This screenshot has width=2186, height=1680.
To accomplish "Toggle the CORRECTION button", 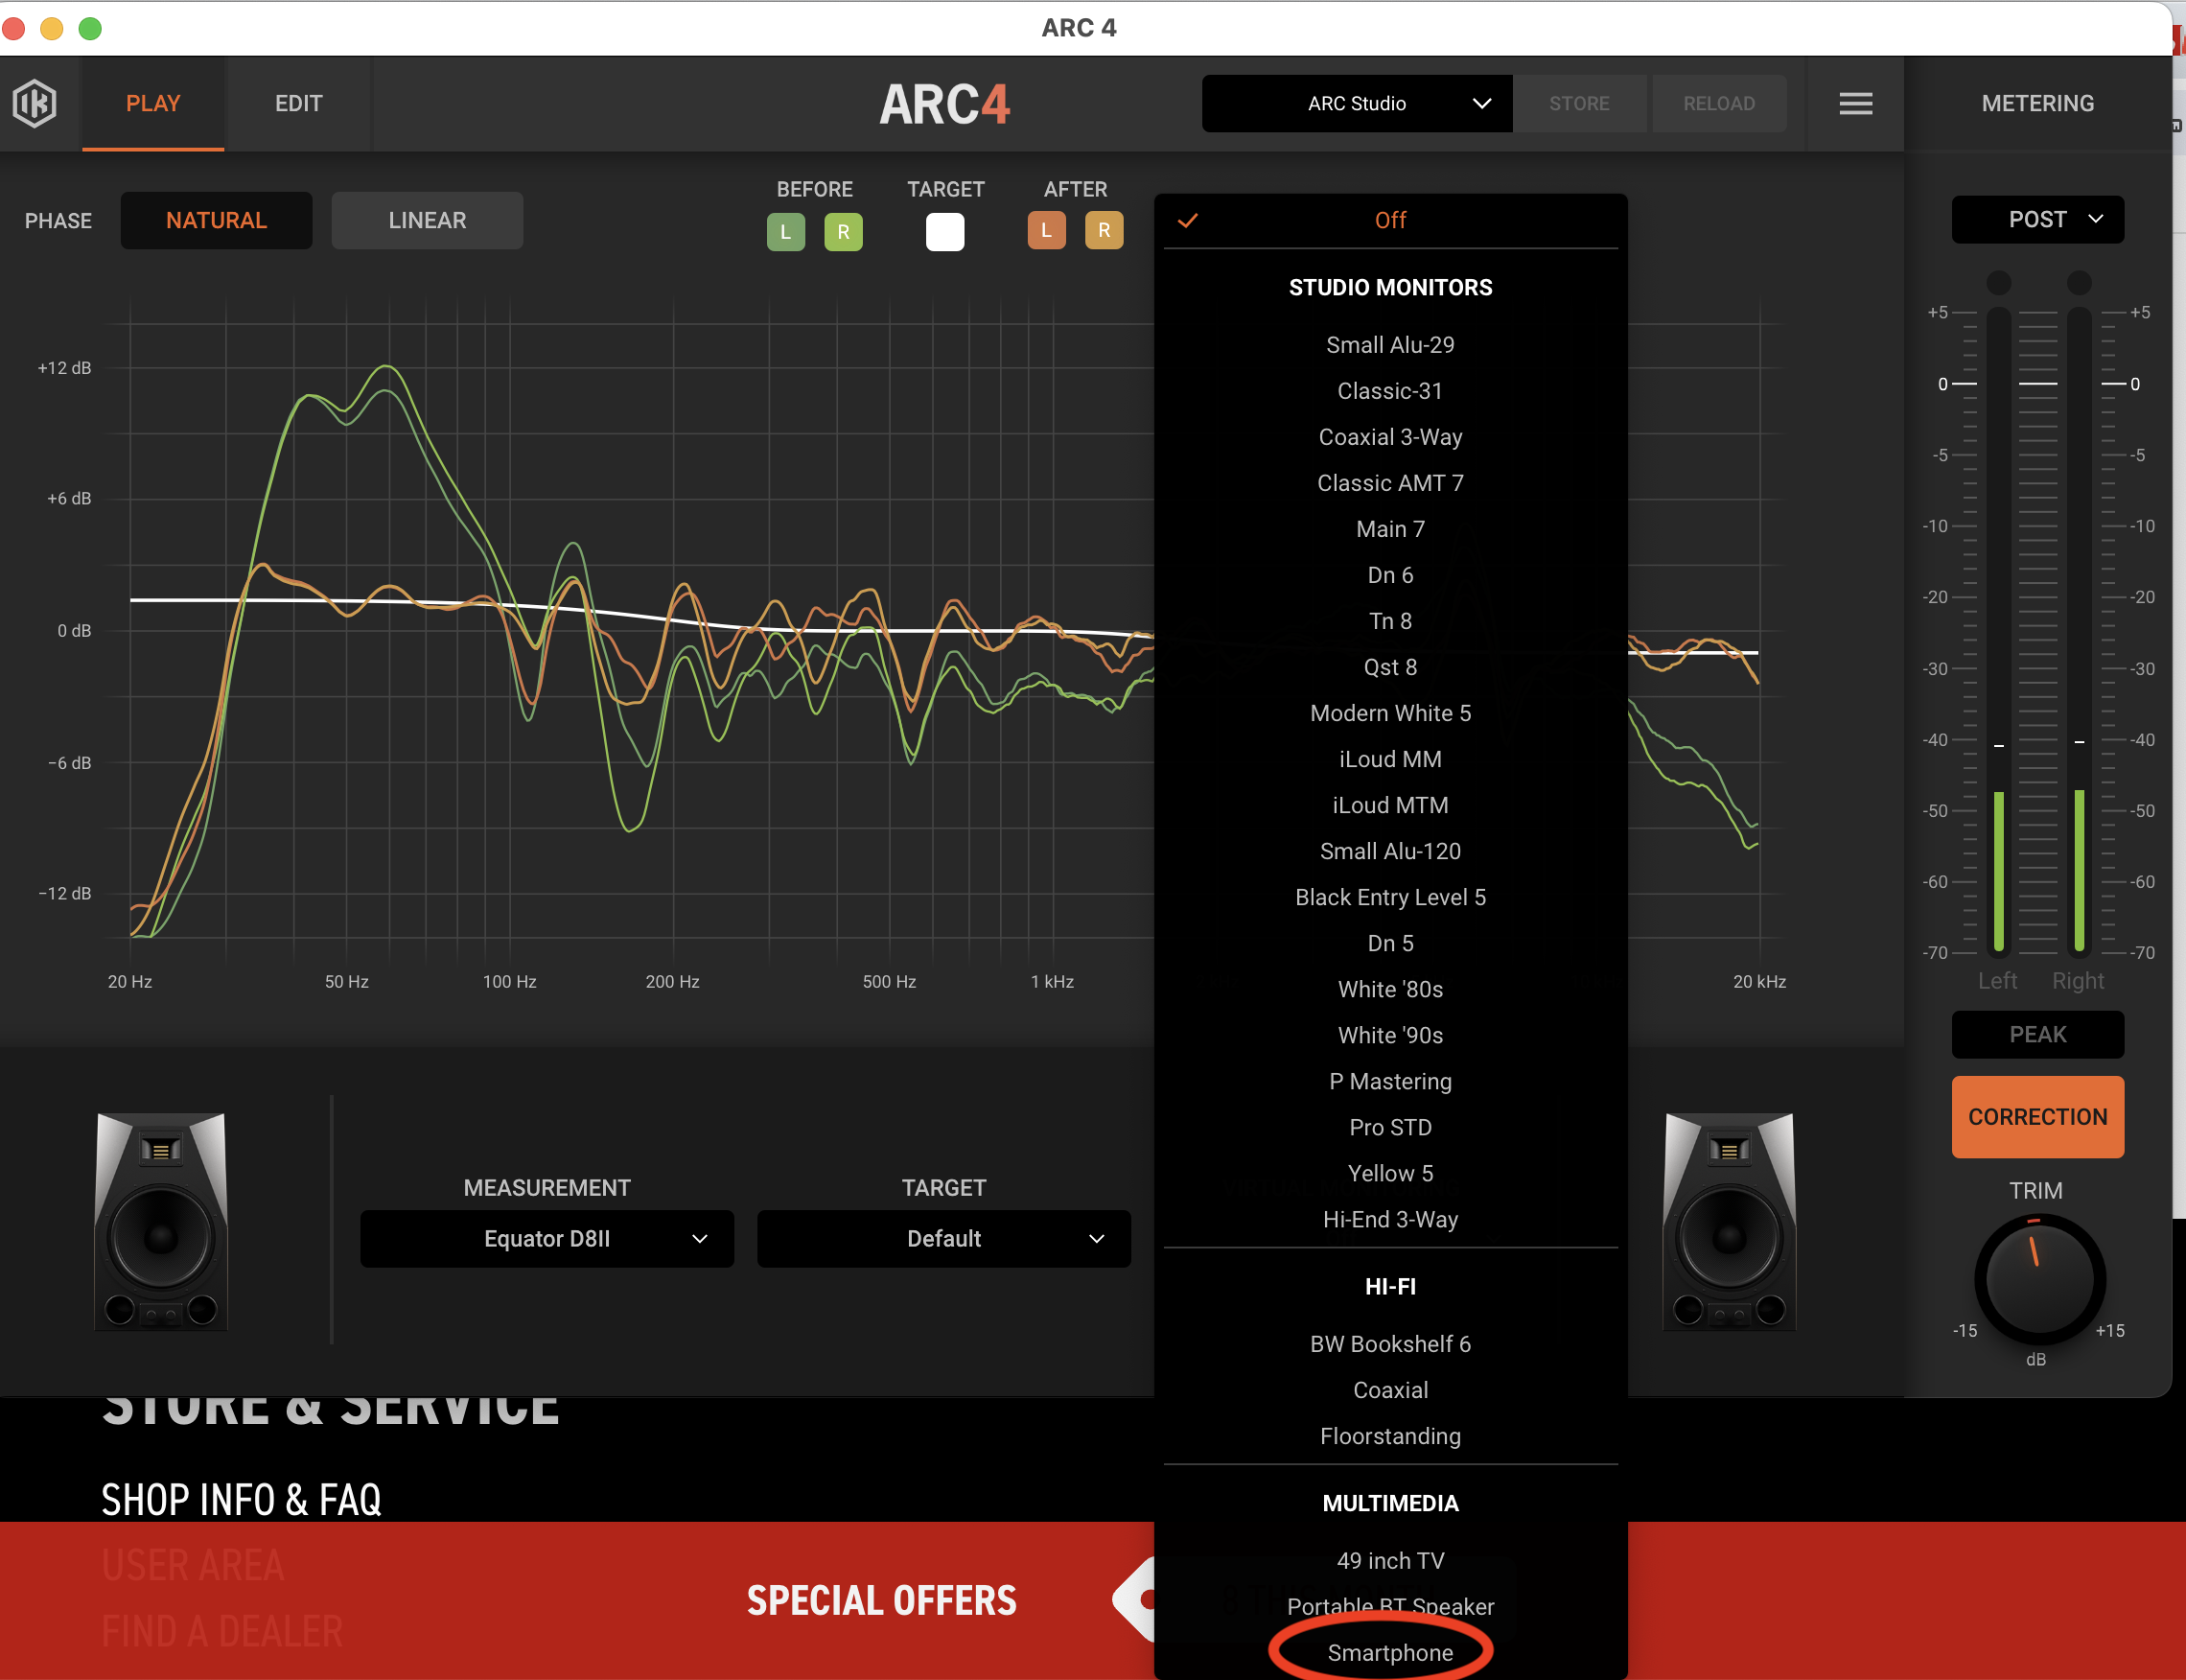I will pos(2037,1117).
